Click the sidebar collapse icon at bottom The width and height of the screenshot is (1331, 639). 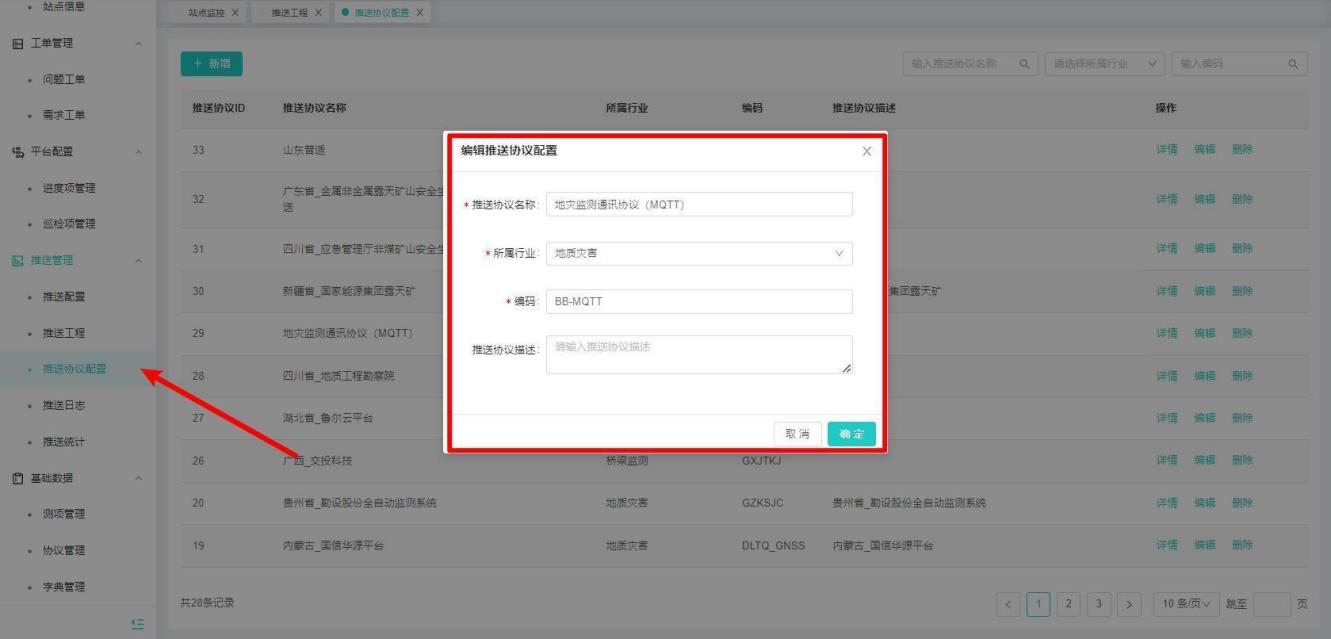(138, 624)
